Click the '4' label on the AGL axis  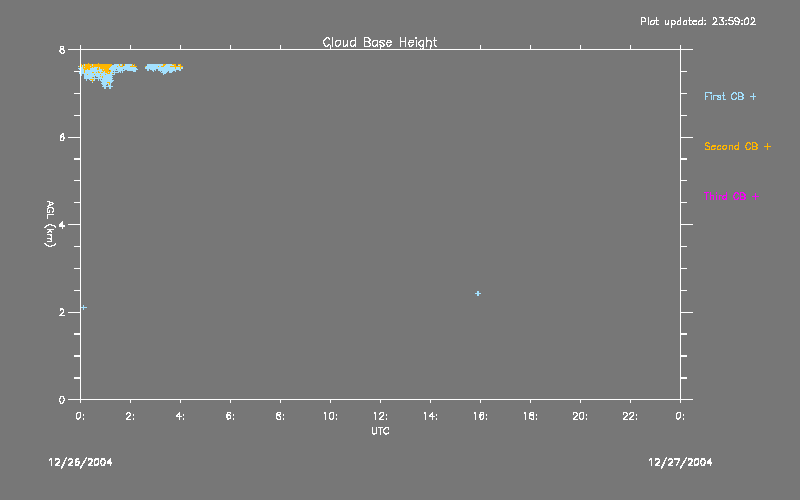pos(62,224)
